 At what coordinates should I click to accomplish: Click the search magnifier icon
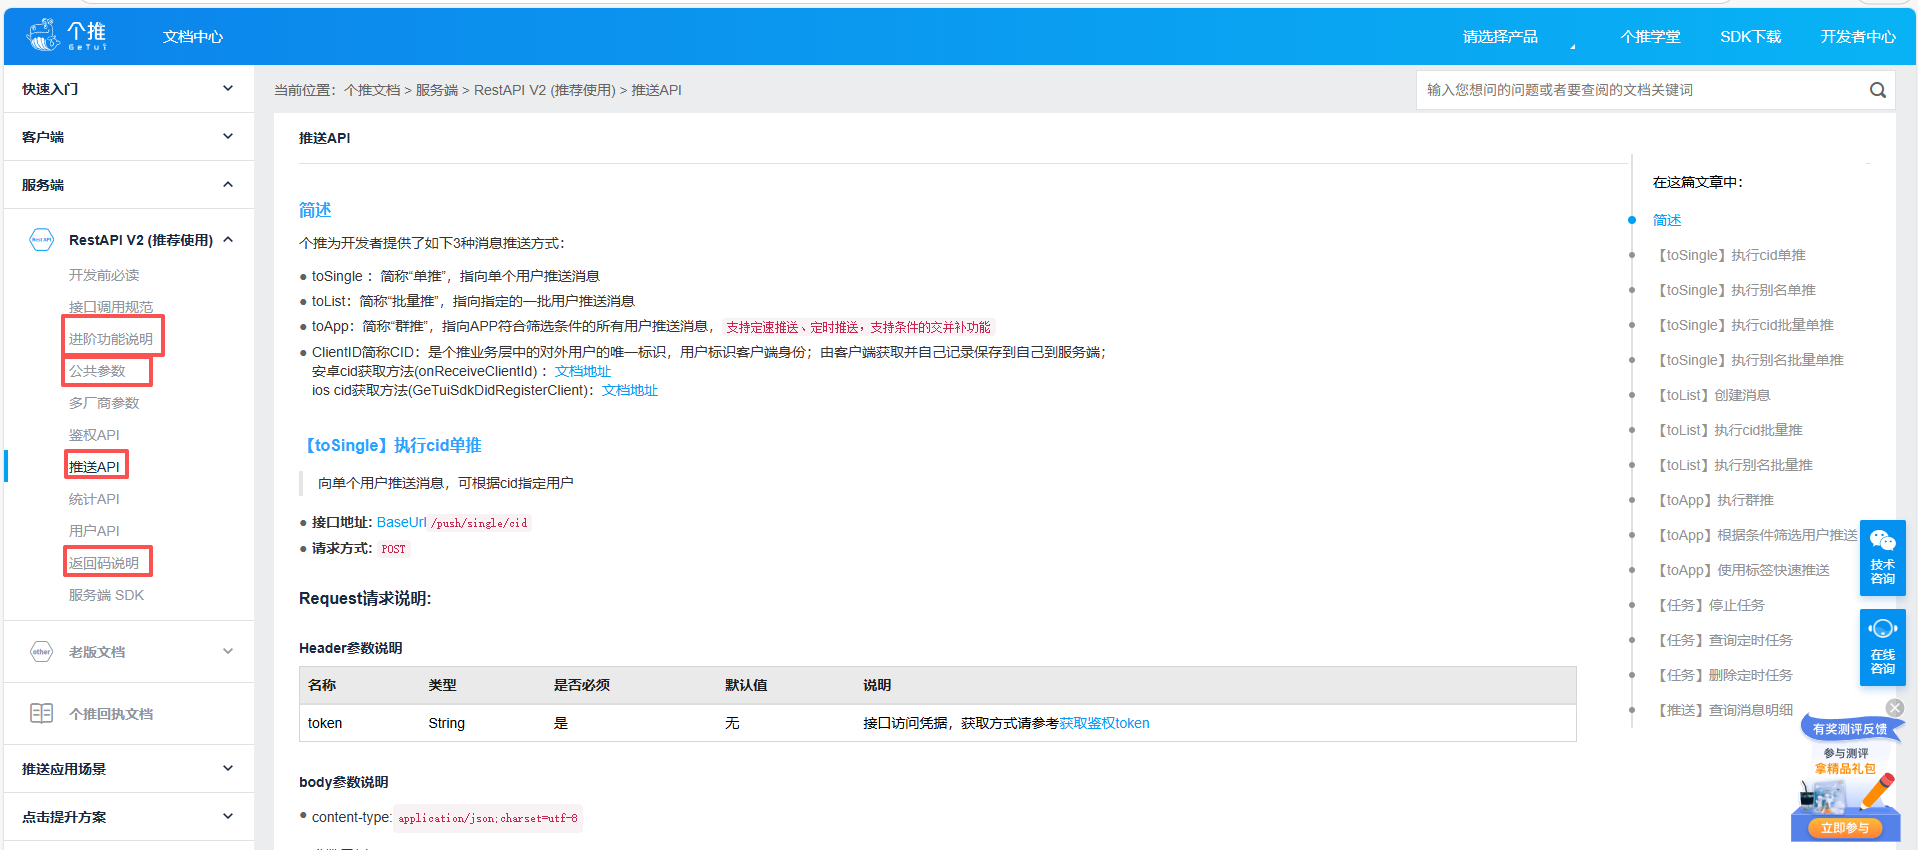click(x=1878, y=90)
